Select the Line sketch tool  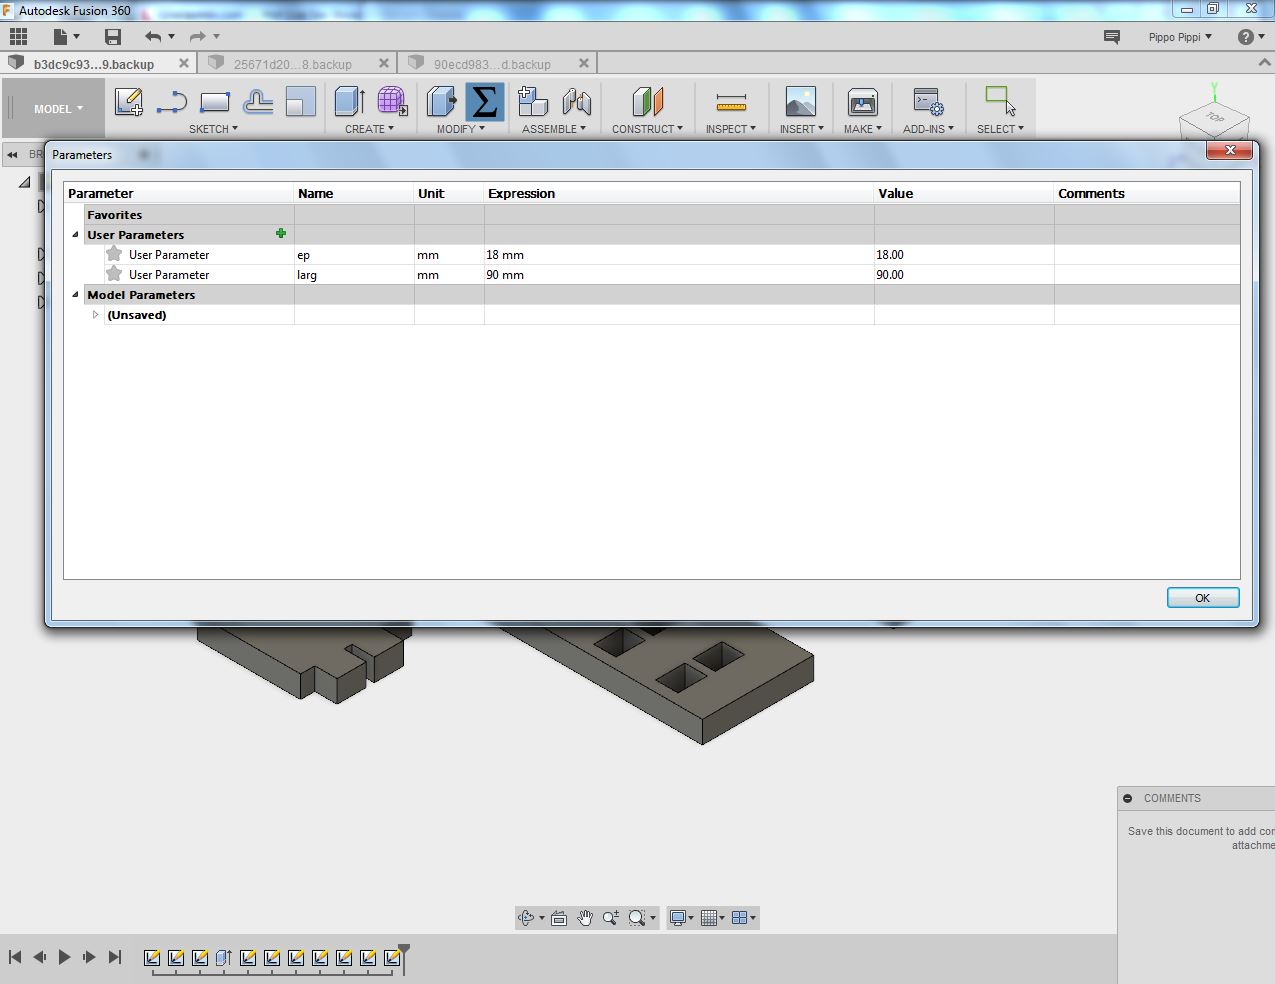[172, 101]
